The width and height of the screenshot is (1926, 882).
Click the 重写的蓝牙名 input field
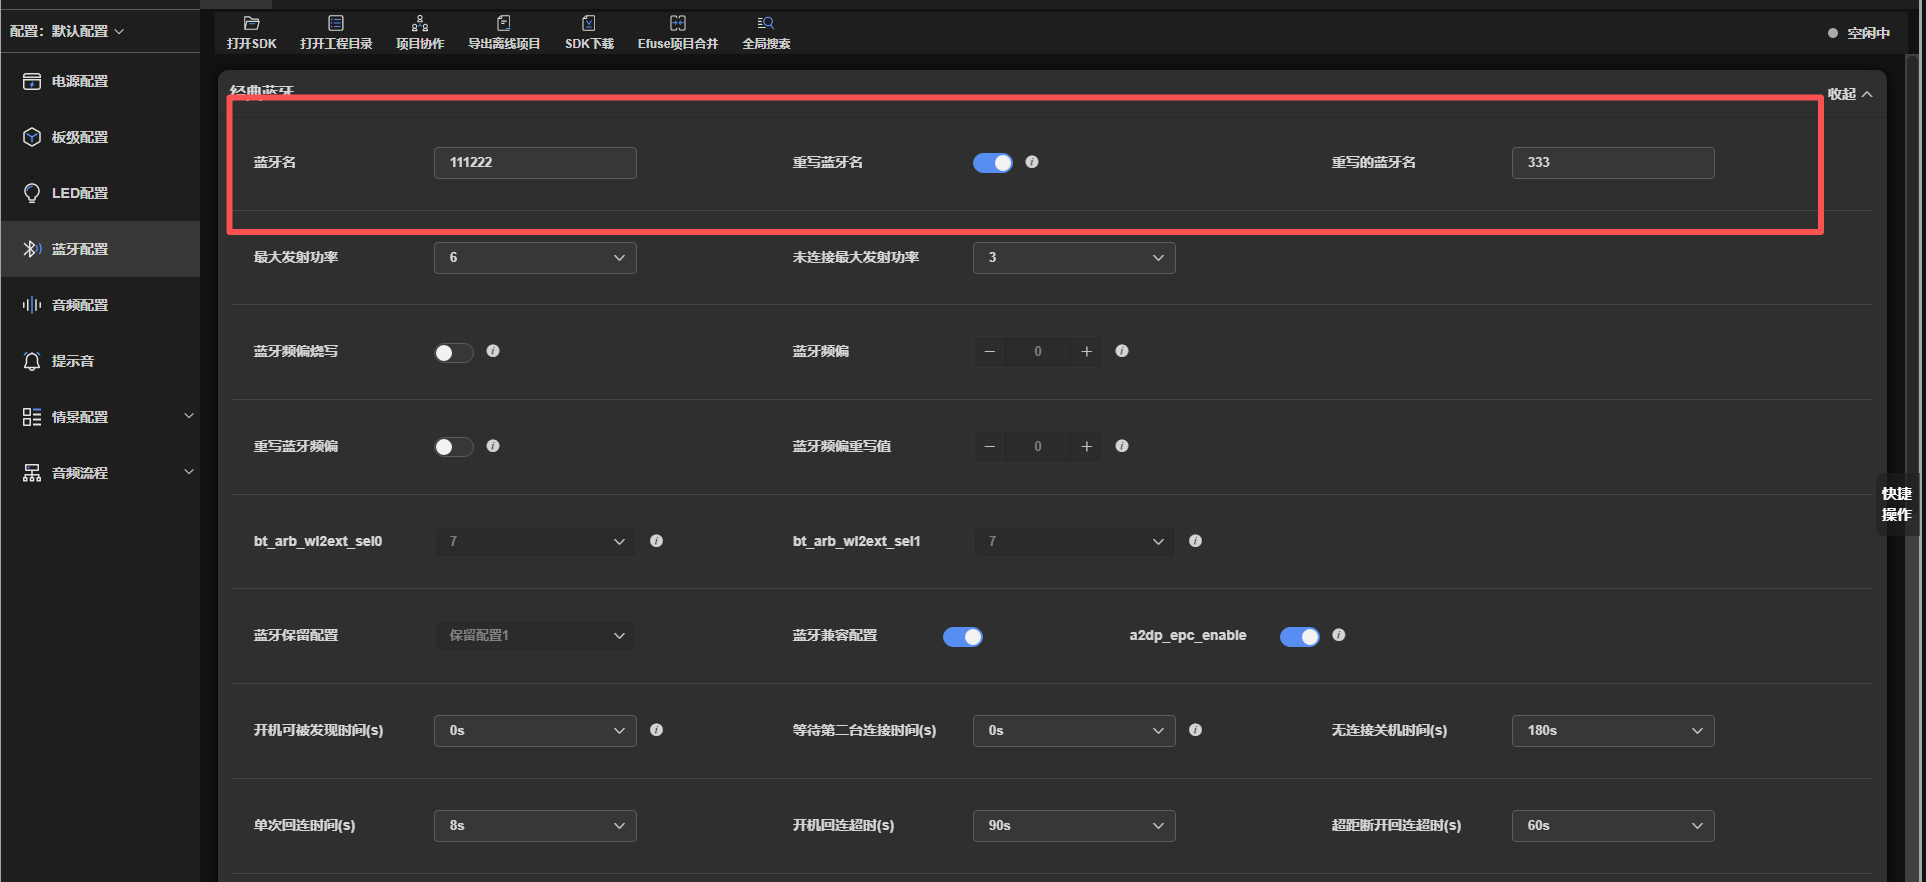1613,163
